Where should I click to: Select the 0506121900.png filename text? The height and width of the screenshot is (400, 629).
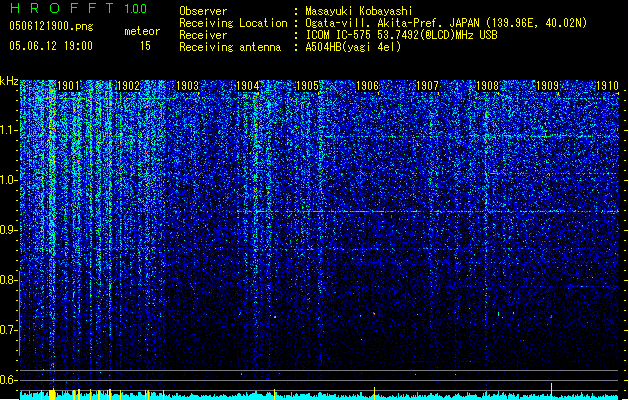point(51,26)
